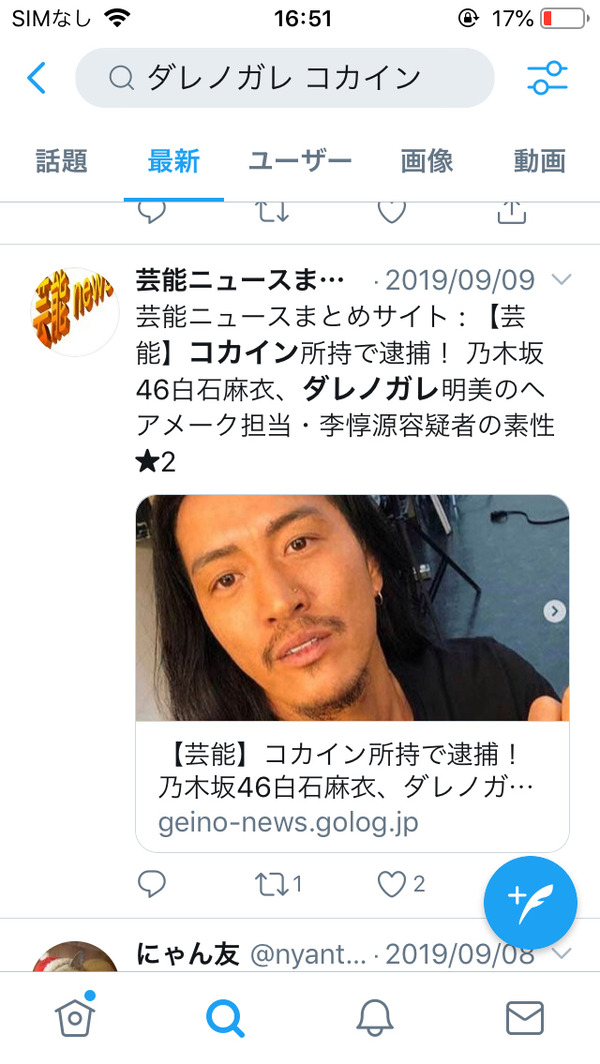Open direct messages envelope icon
The image size is (600, 1064).
pyautogui.click(x=525, y=1018)
